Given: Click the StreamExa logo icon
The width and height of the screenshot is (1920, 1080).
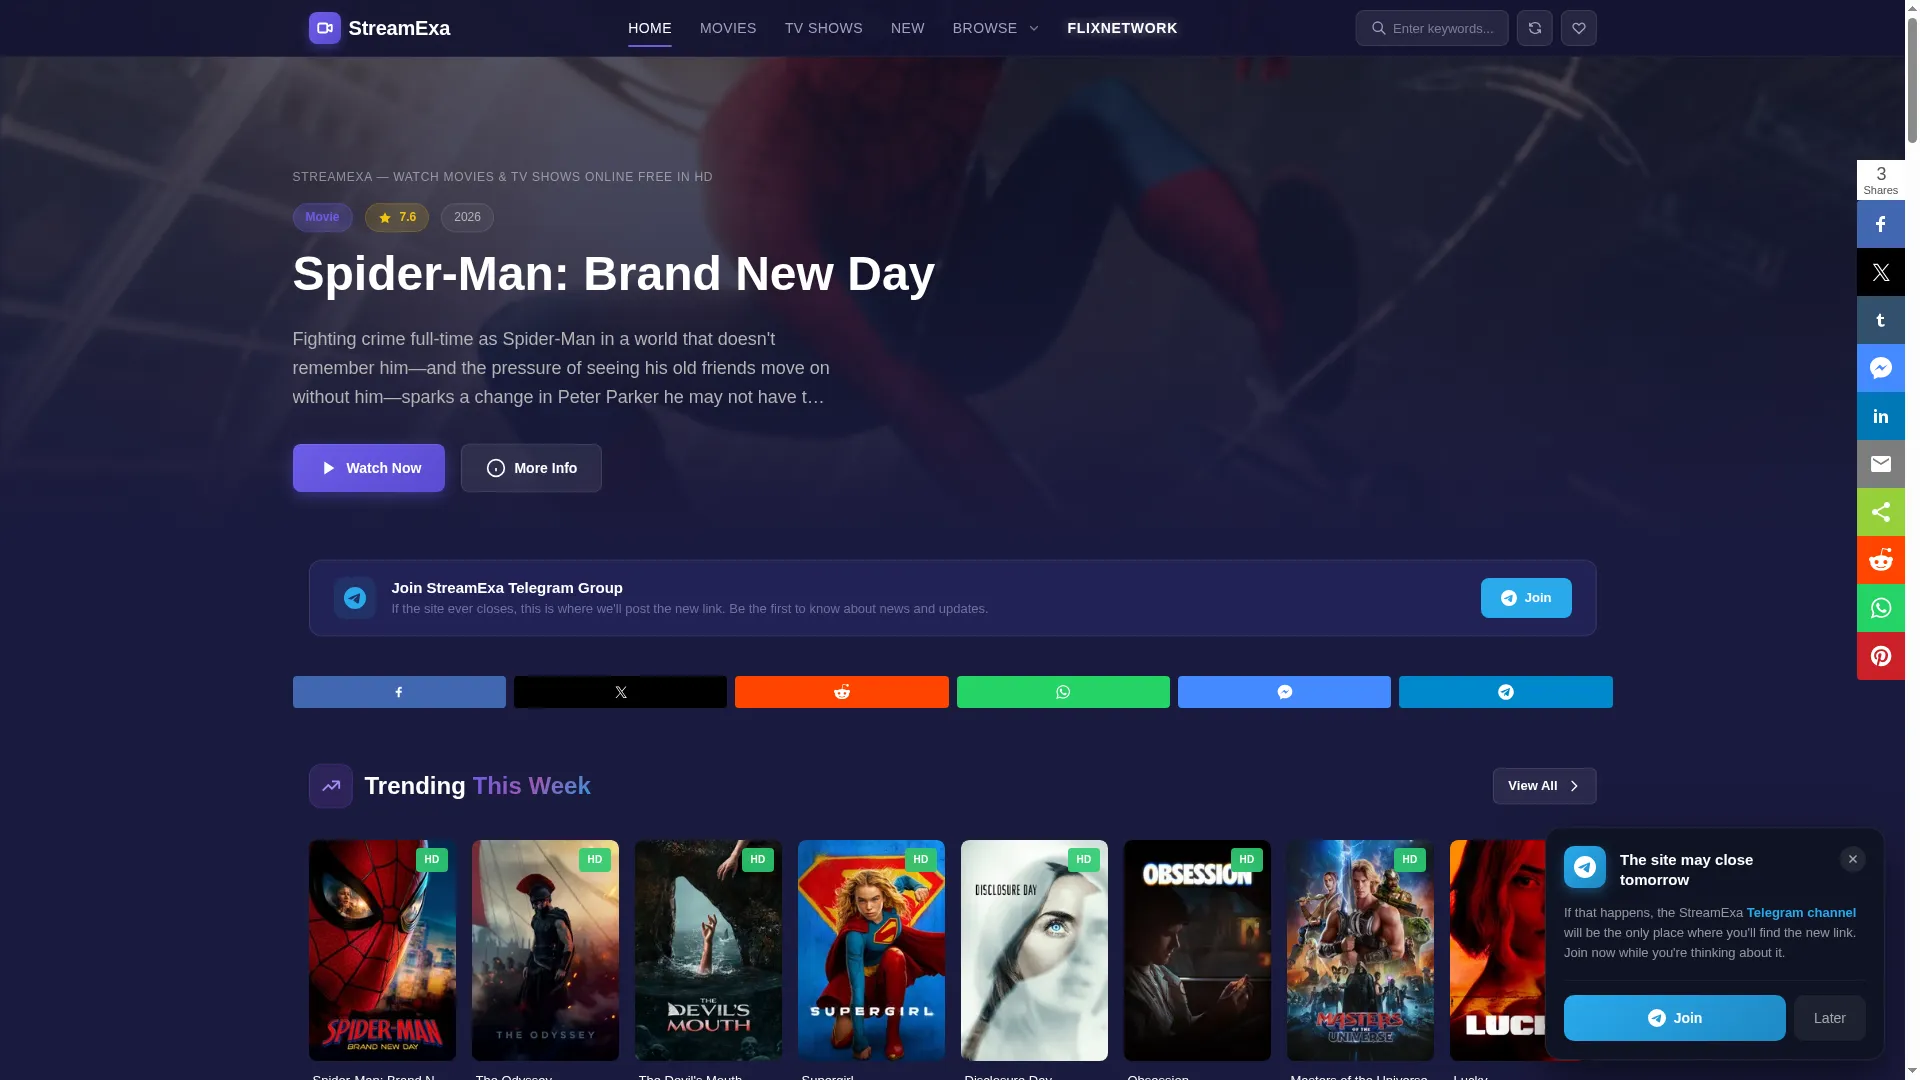Looking at the screenshot, I should pos(324,28).
